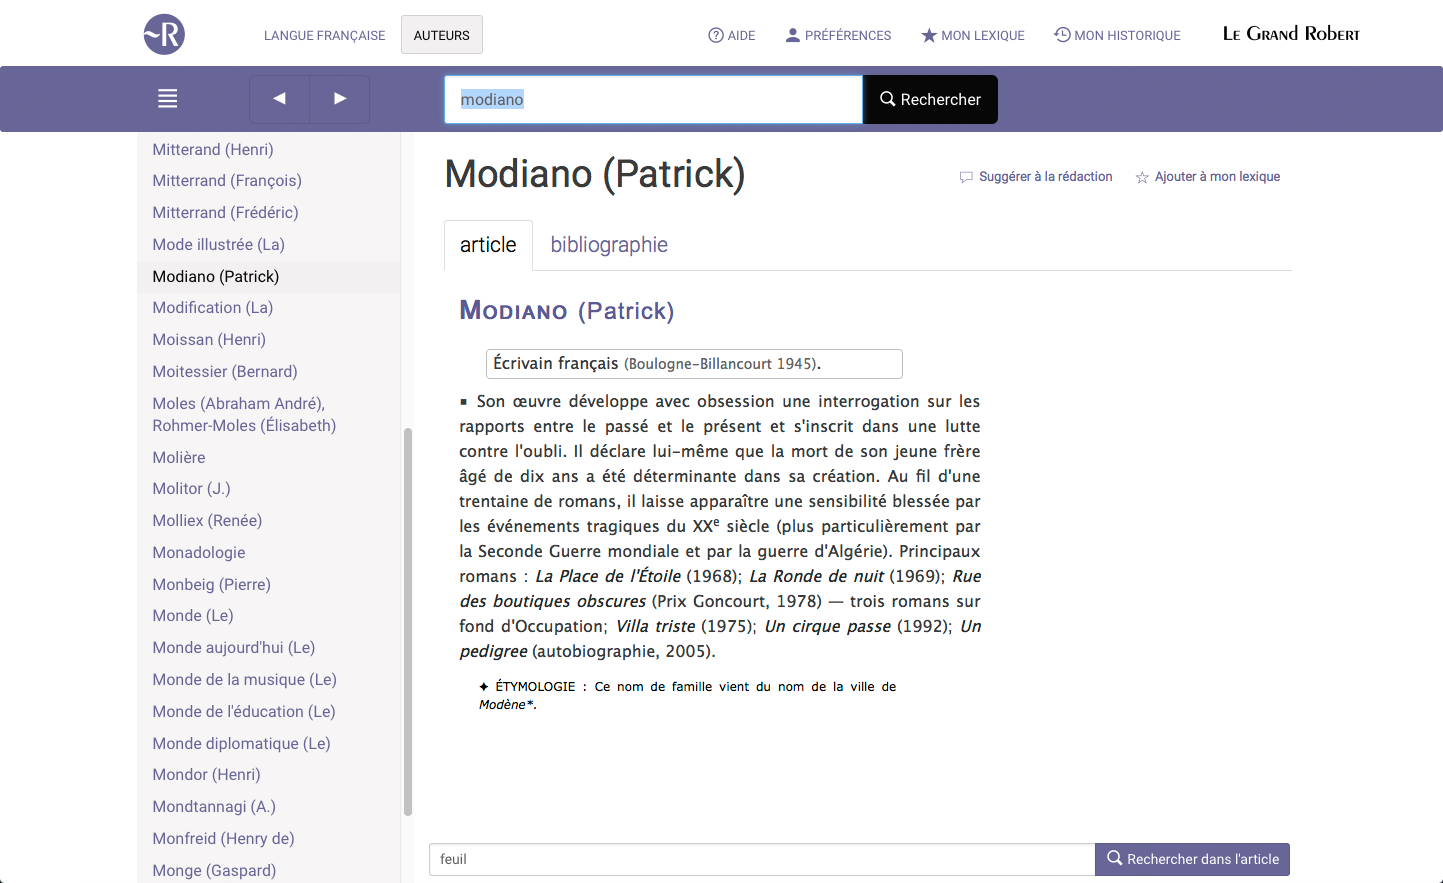This screenshot has width=1443, height=883.
Task: Go to next entry with right arrow
Action: [x=340, y=99]
